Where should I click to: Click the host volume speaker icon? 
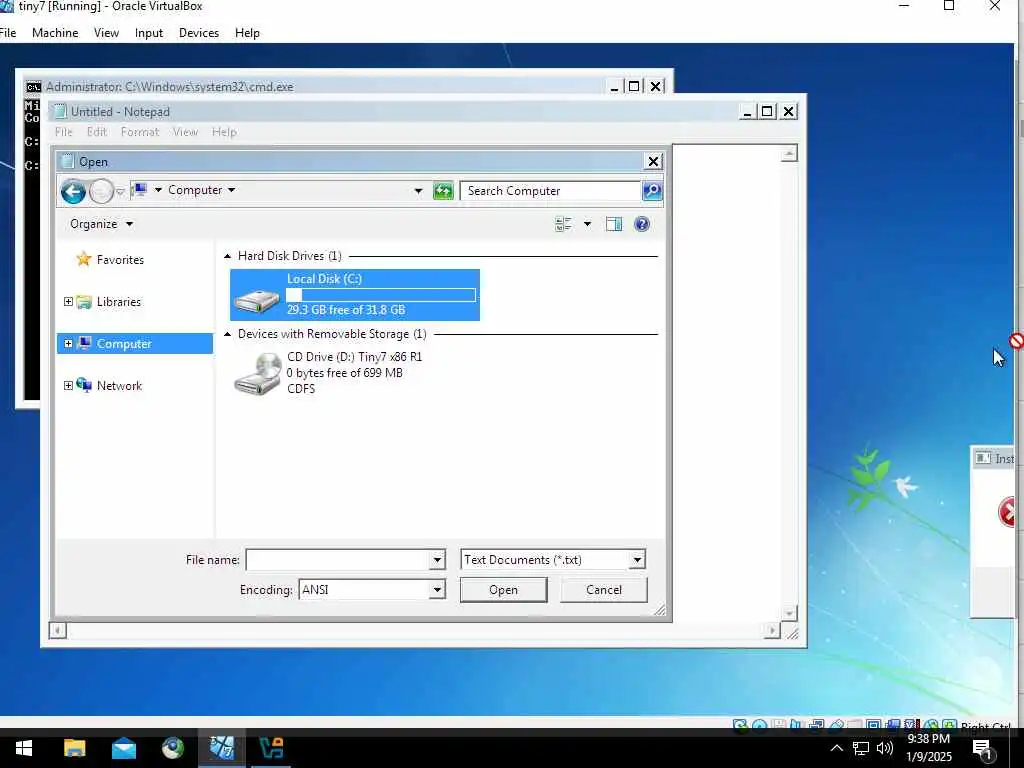click(x=884, y=748)
